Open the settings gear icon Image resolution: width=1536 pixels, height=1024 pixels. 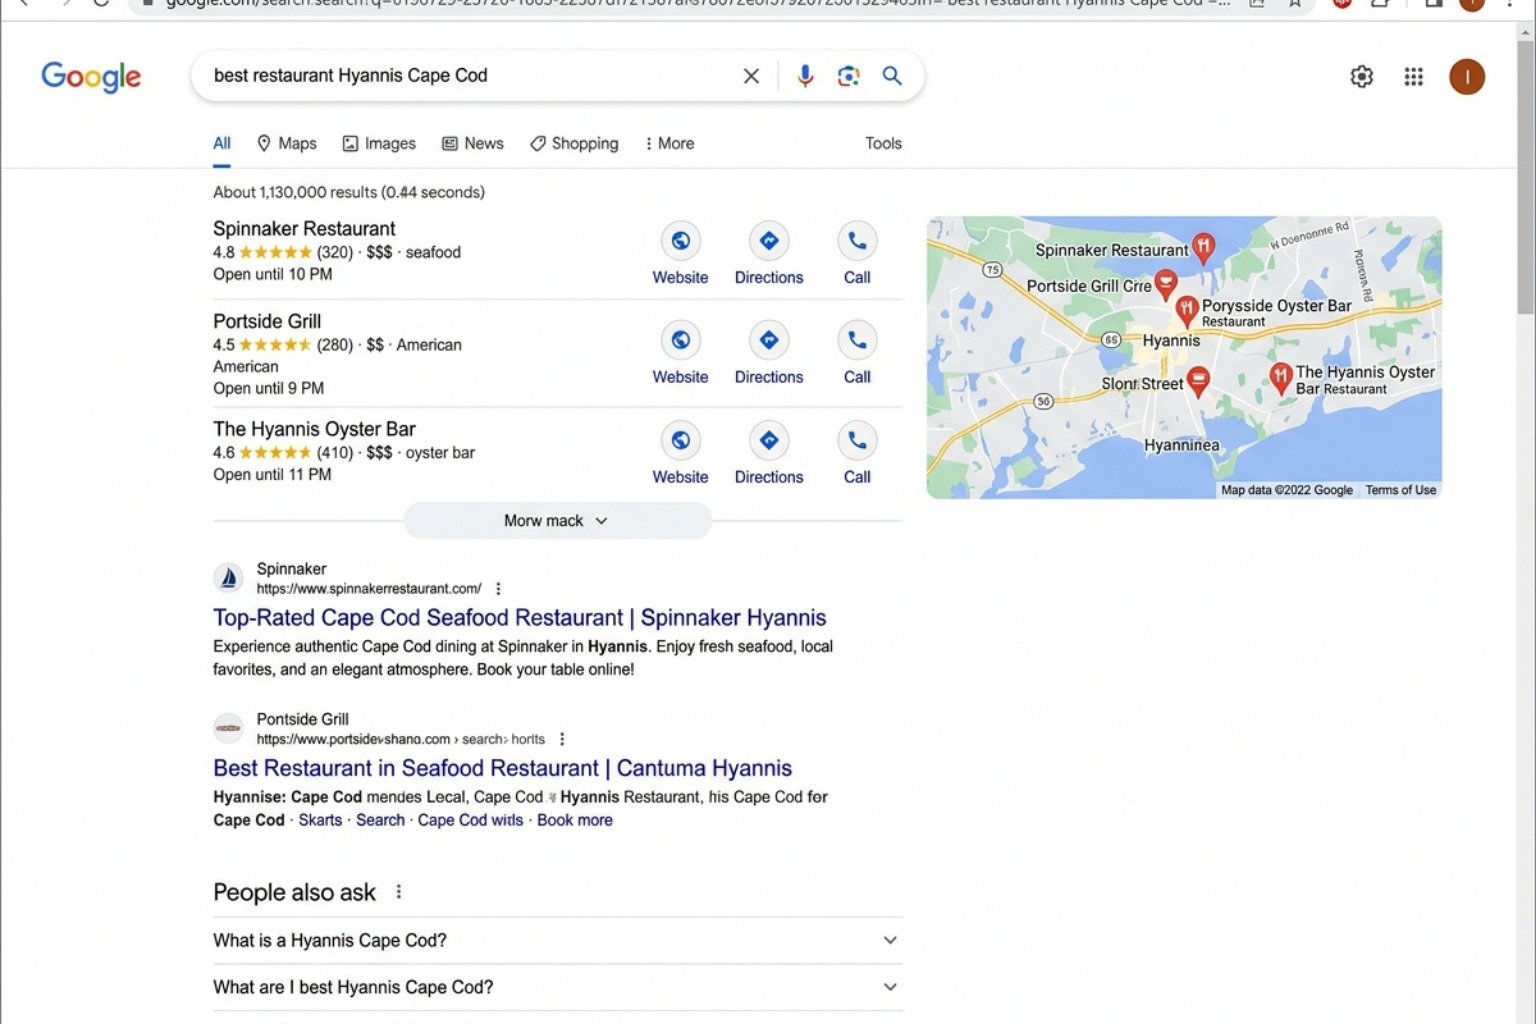tap(1361, 77)
